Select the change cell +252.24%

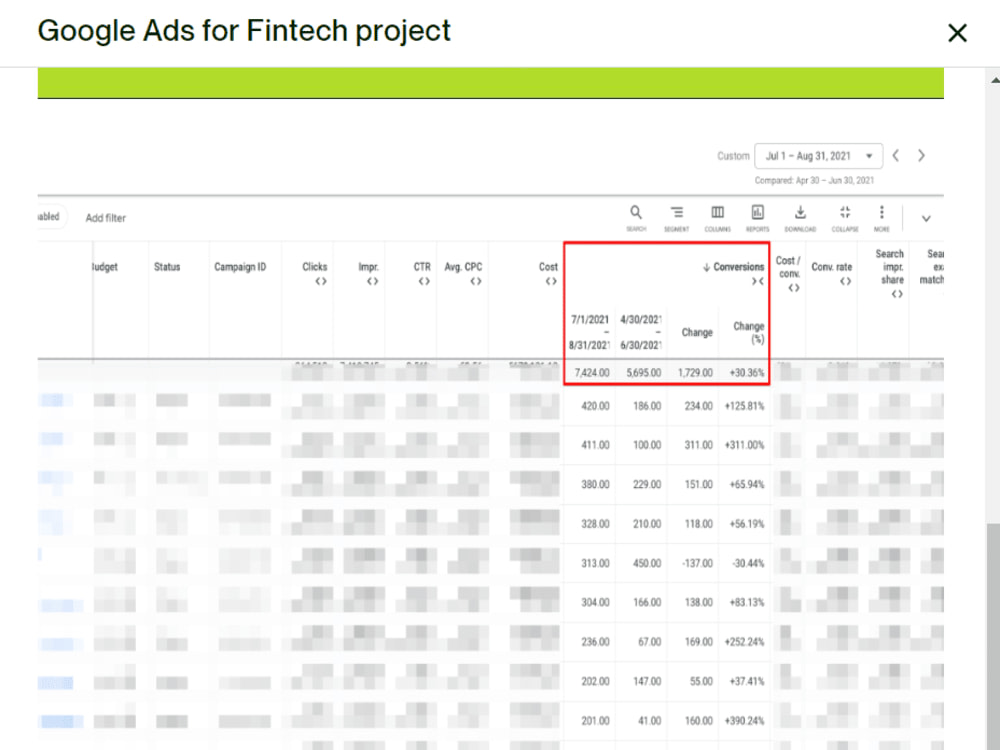click(x=744, y=642)
